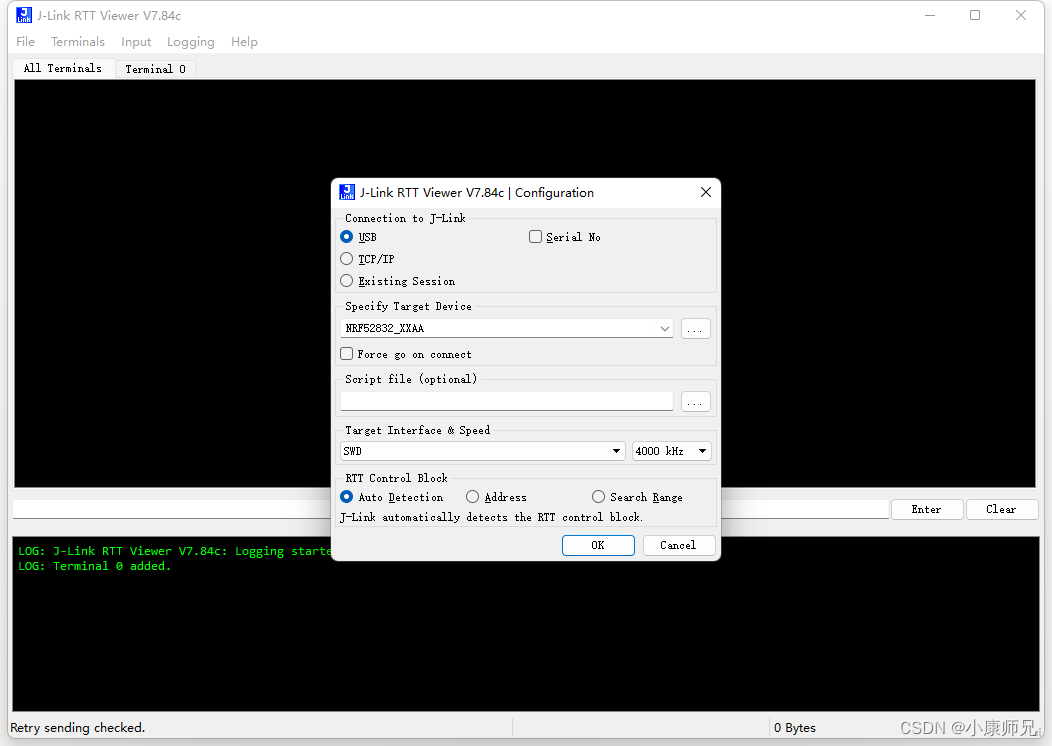Choose Address for RTT control block
Viewport: 1052px width, 746px height.
click(x=472, y=497)
